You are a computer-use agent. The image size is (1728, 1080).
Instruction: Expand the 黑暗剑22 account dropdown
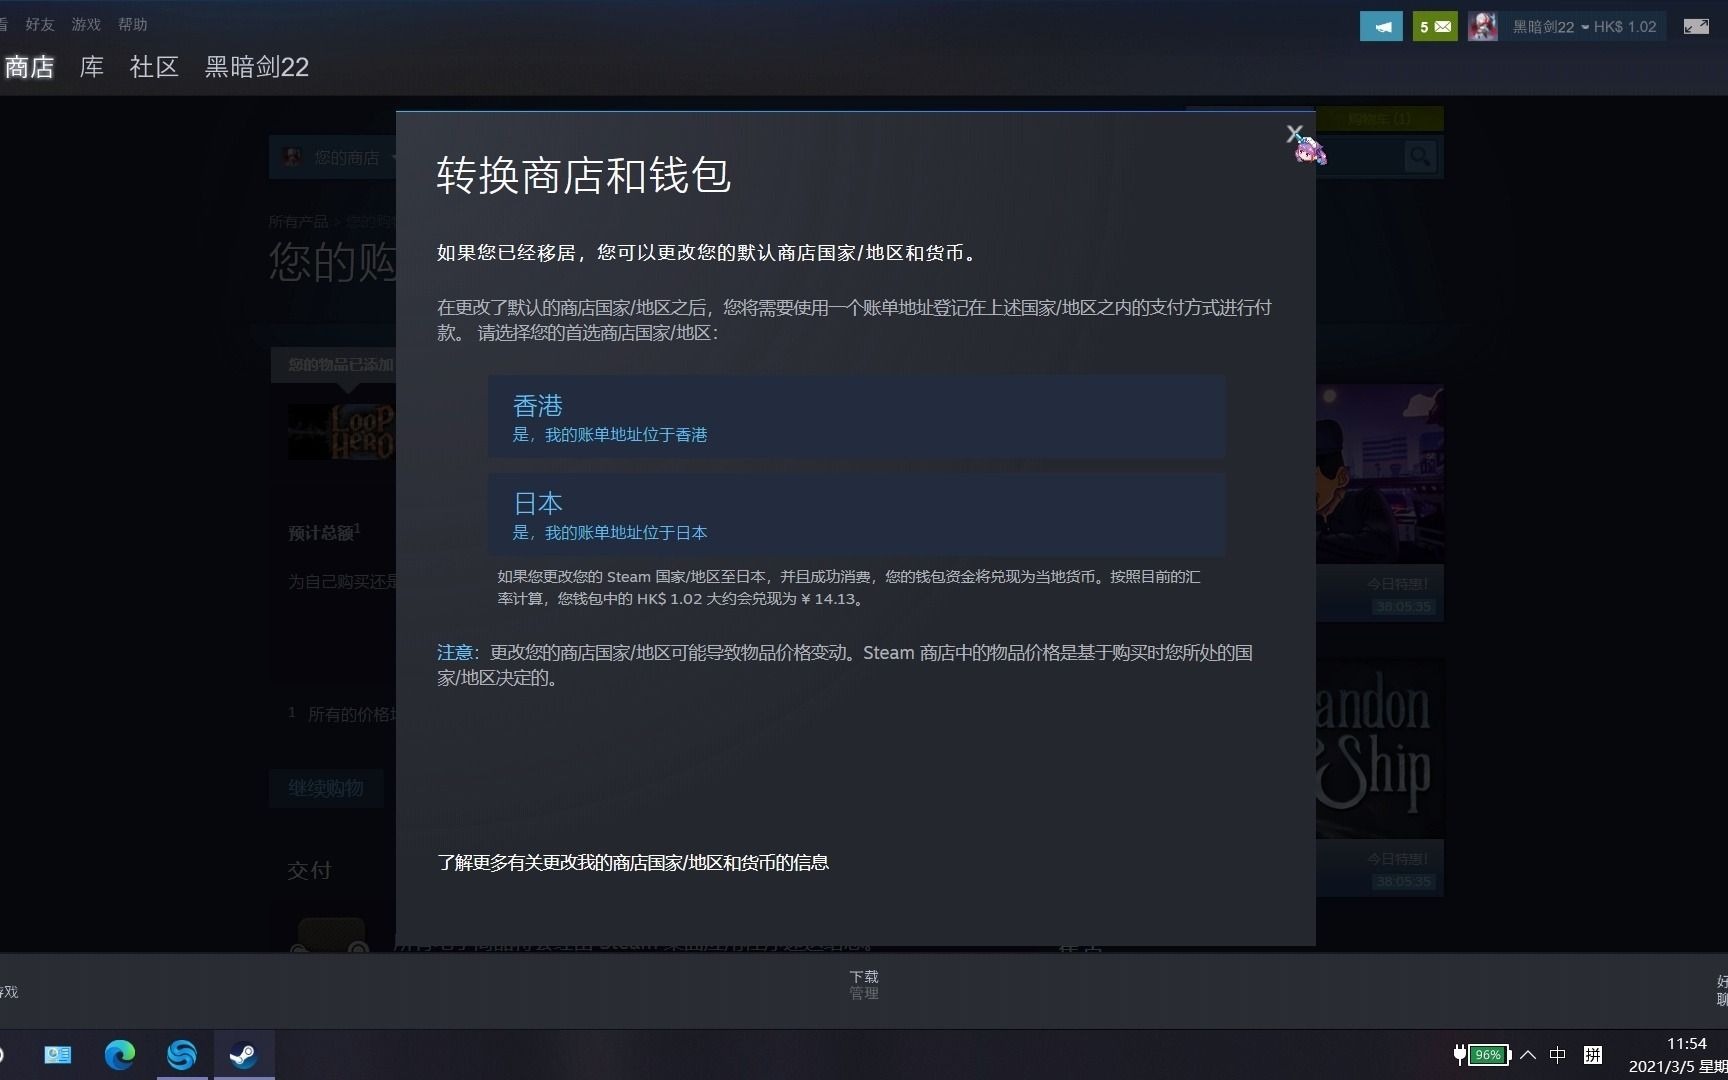click(x=1550, y=27)
